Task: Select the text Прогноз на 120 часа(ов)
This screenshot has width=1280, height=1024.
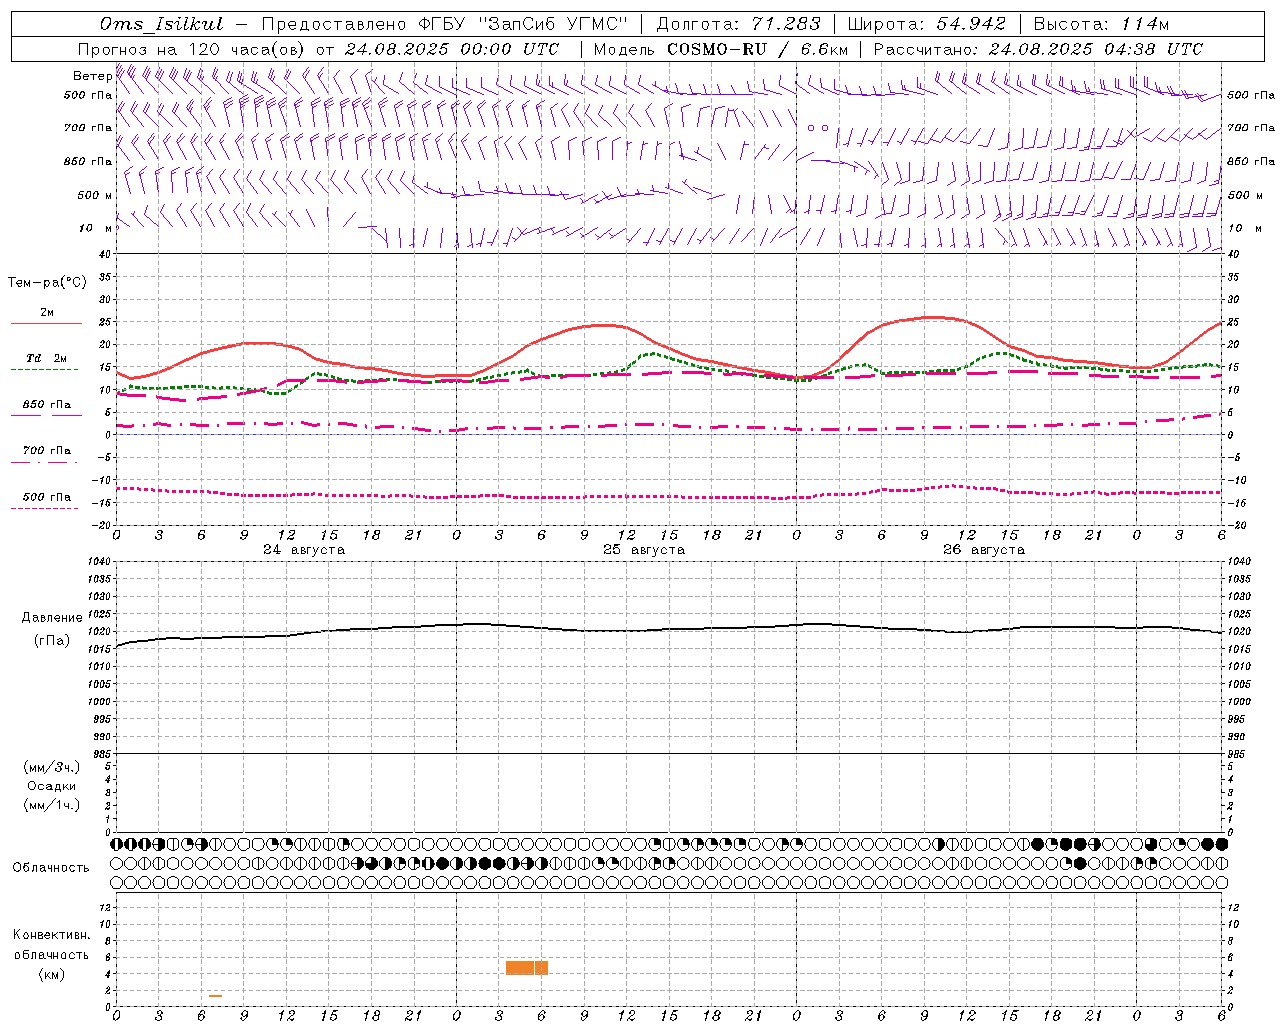Action: click(192, 49)
